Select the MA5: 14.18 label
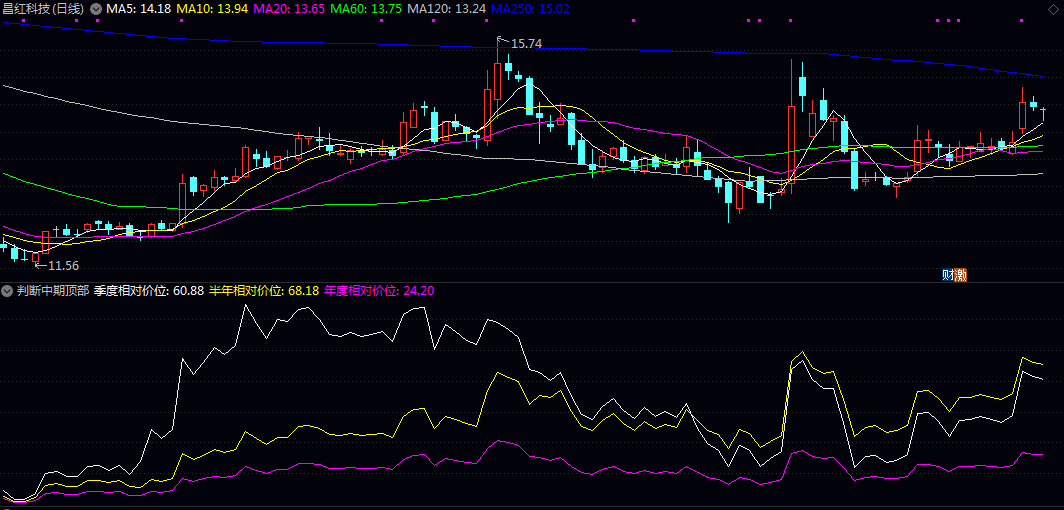The image size is (1064, 510). point(139,9)
